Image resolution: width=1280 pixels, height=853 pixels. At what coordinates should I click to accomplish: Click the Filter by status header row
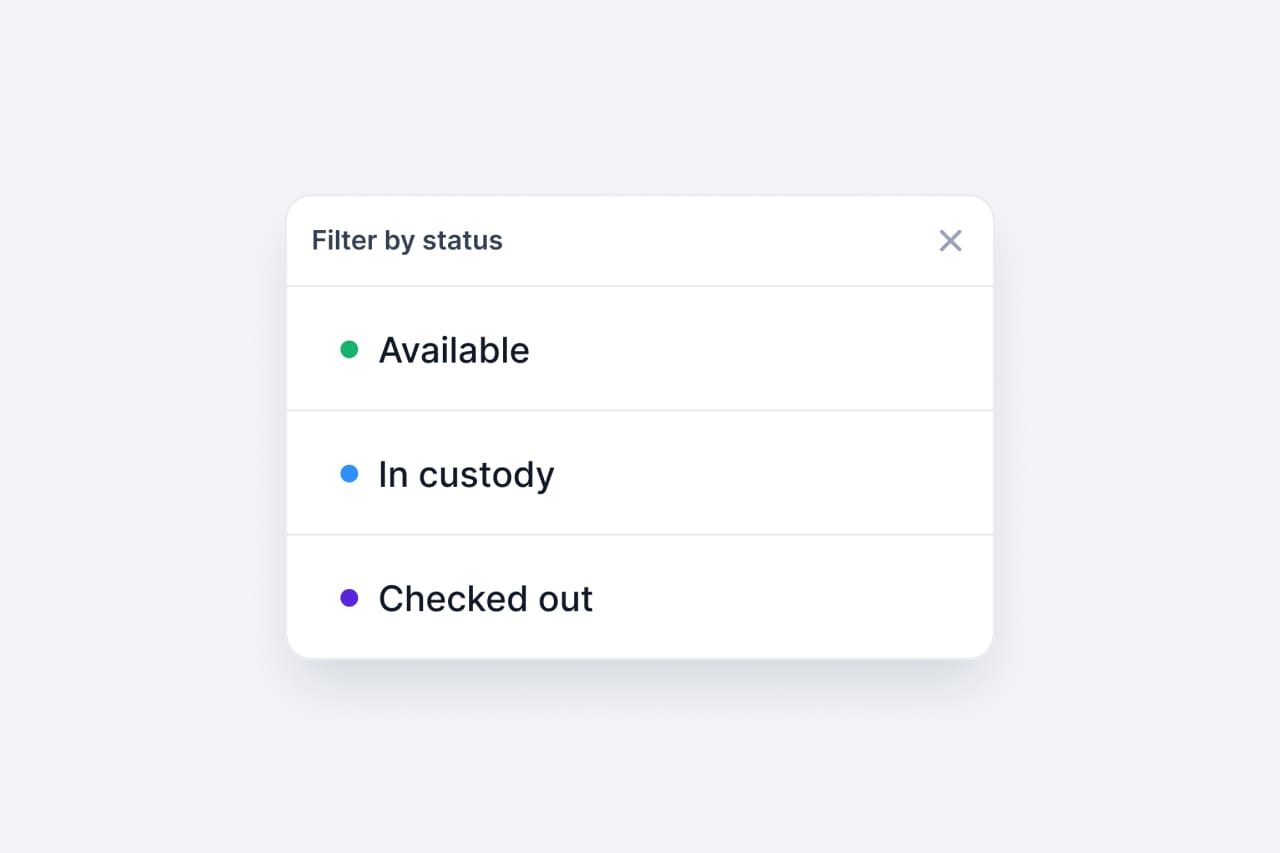pos(640,240)
